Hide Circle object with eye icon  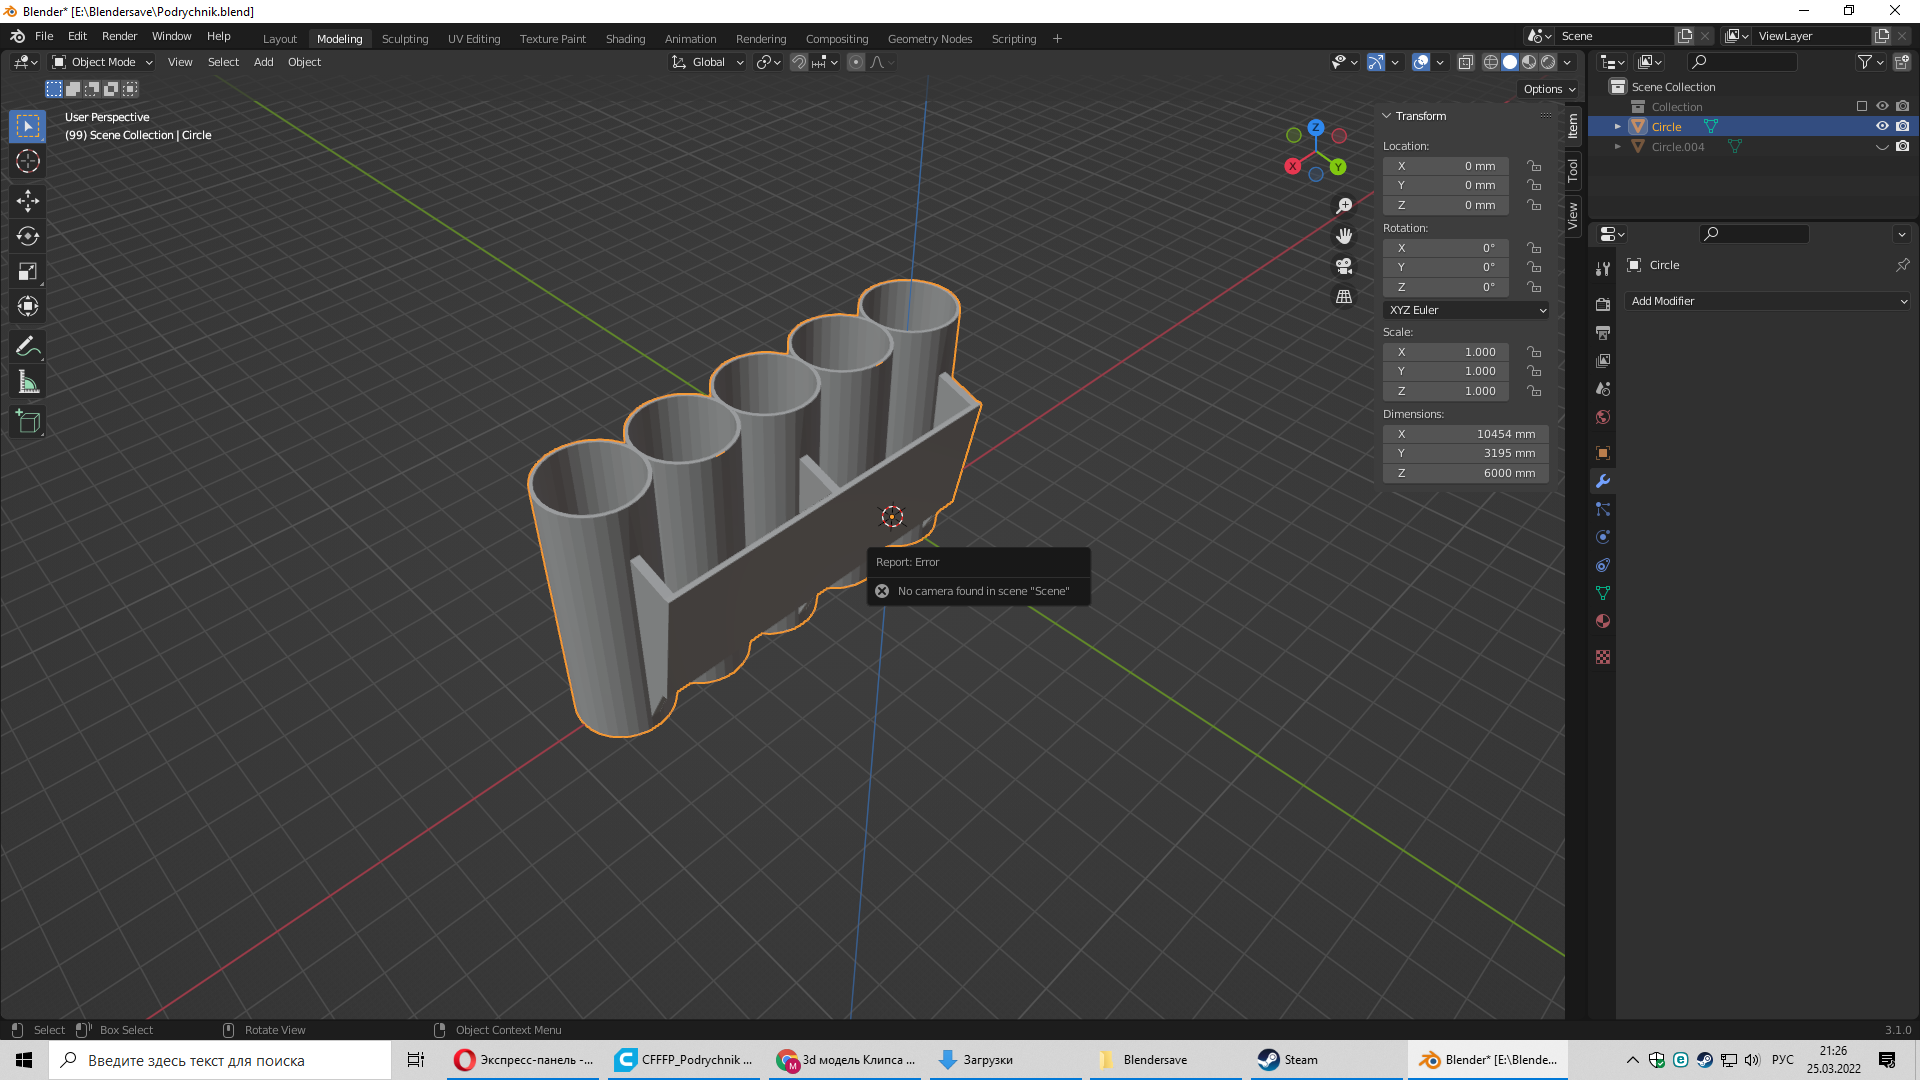click(x=1882, y=126)
